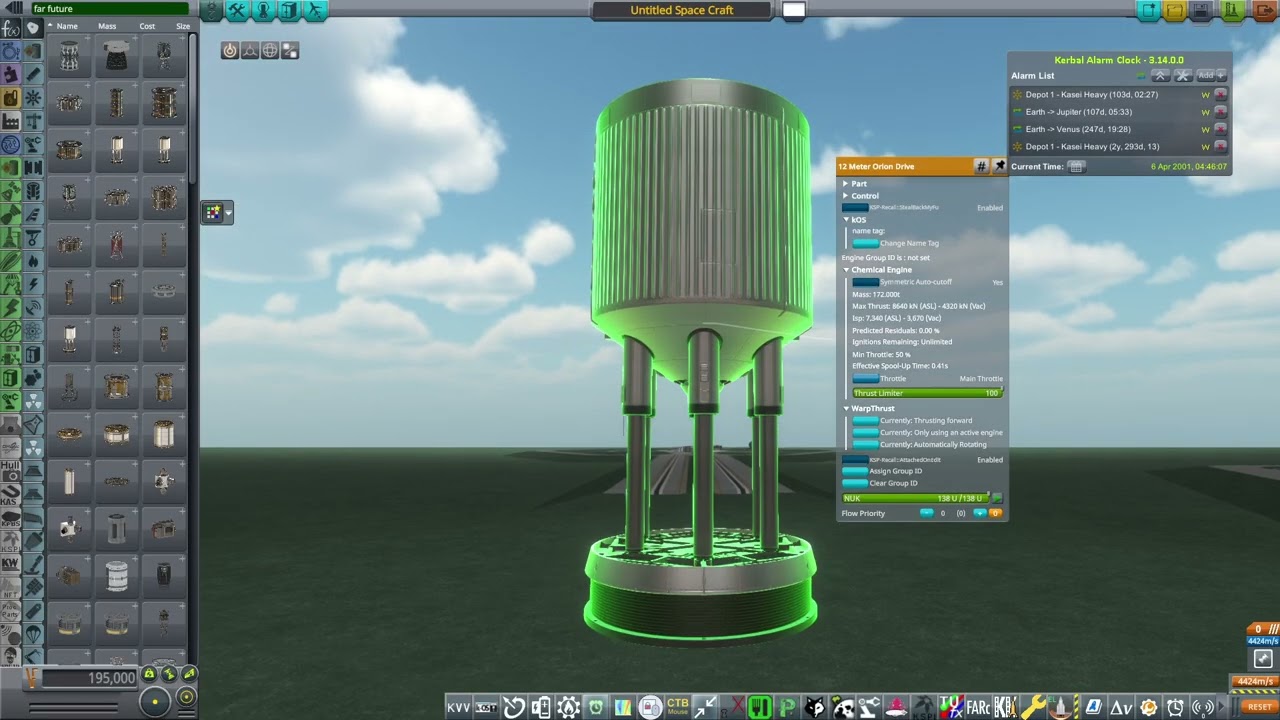Click the hash button on Orion Drive window
The width and height of the screenshot is (1280, 720).
click(981, 166)
